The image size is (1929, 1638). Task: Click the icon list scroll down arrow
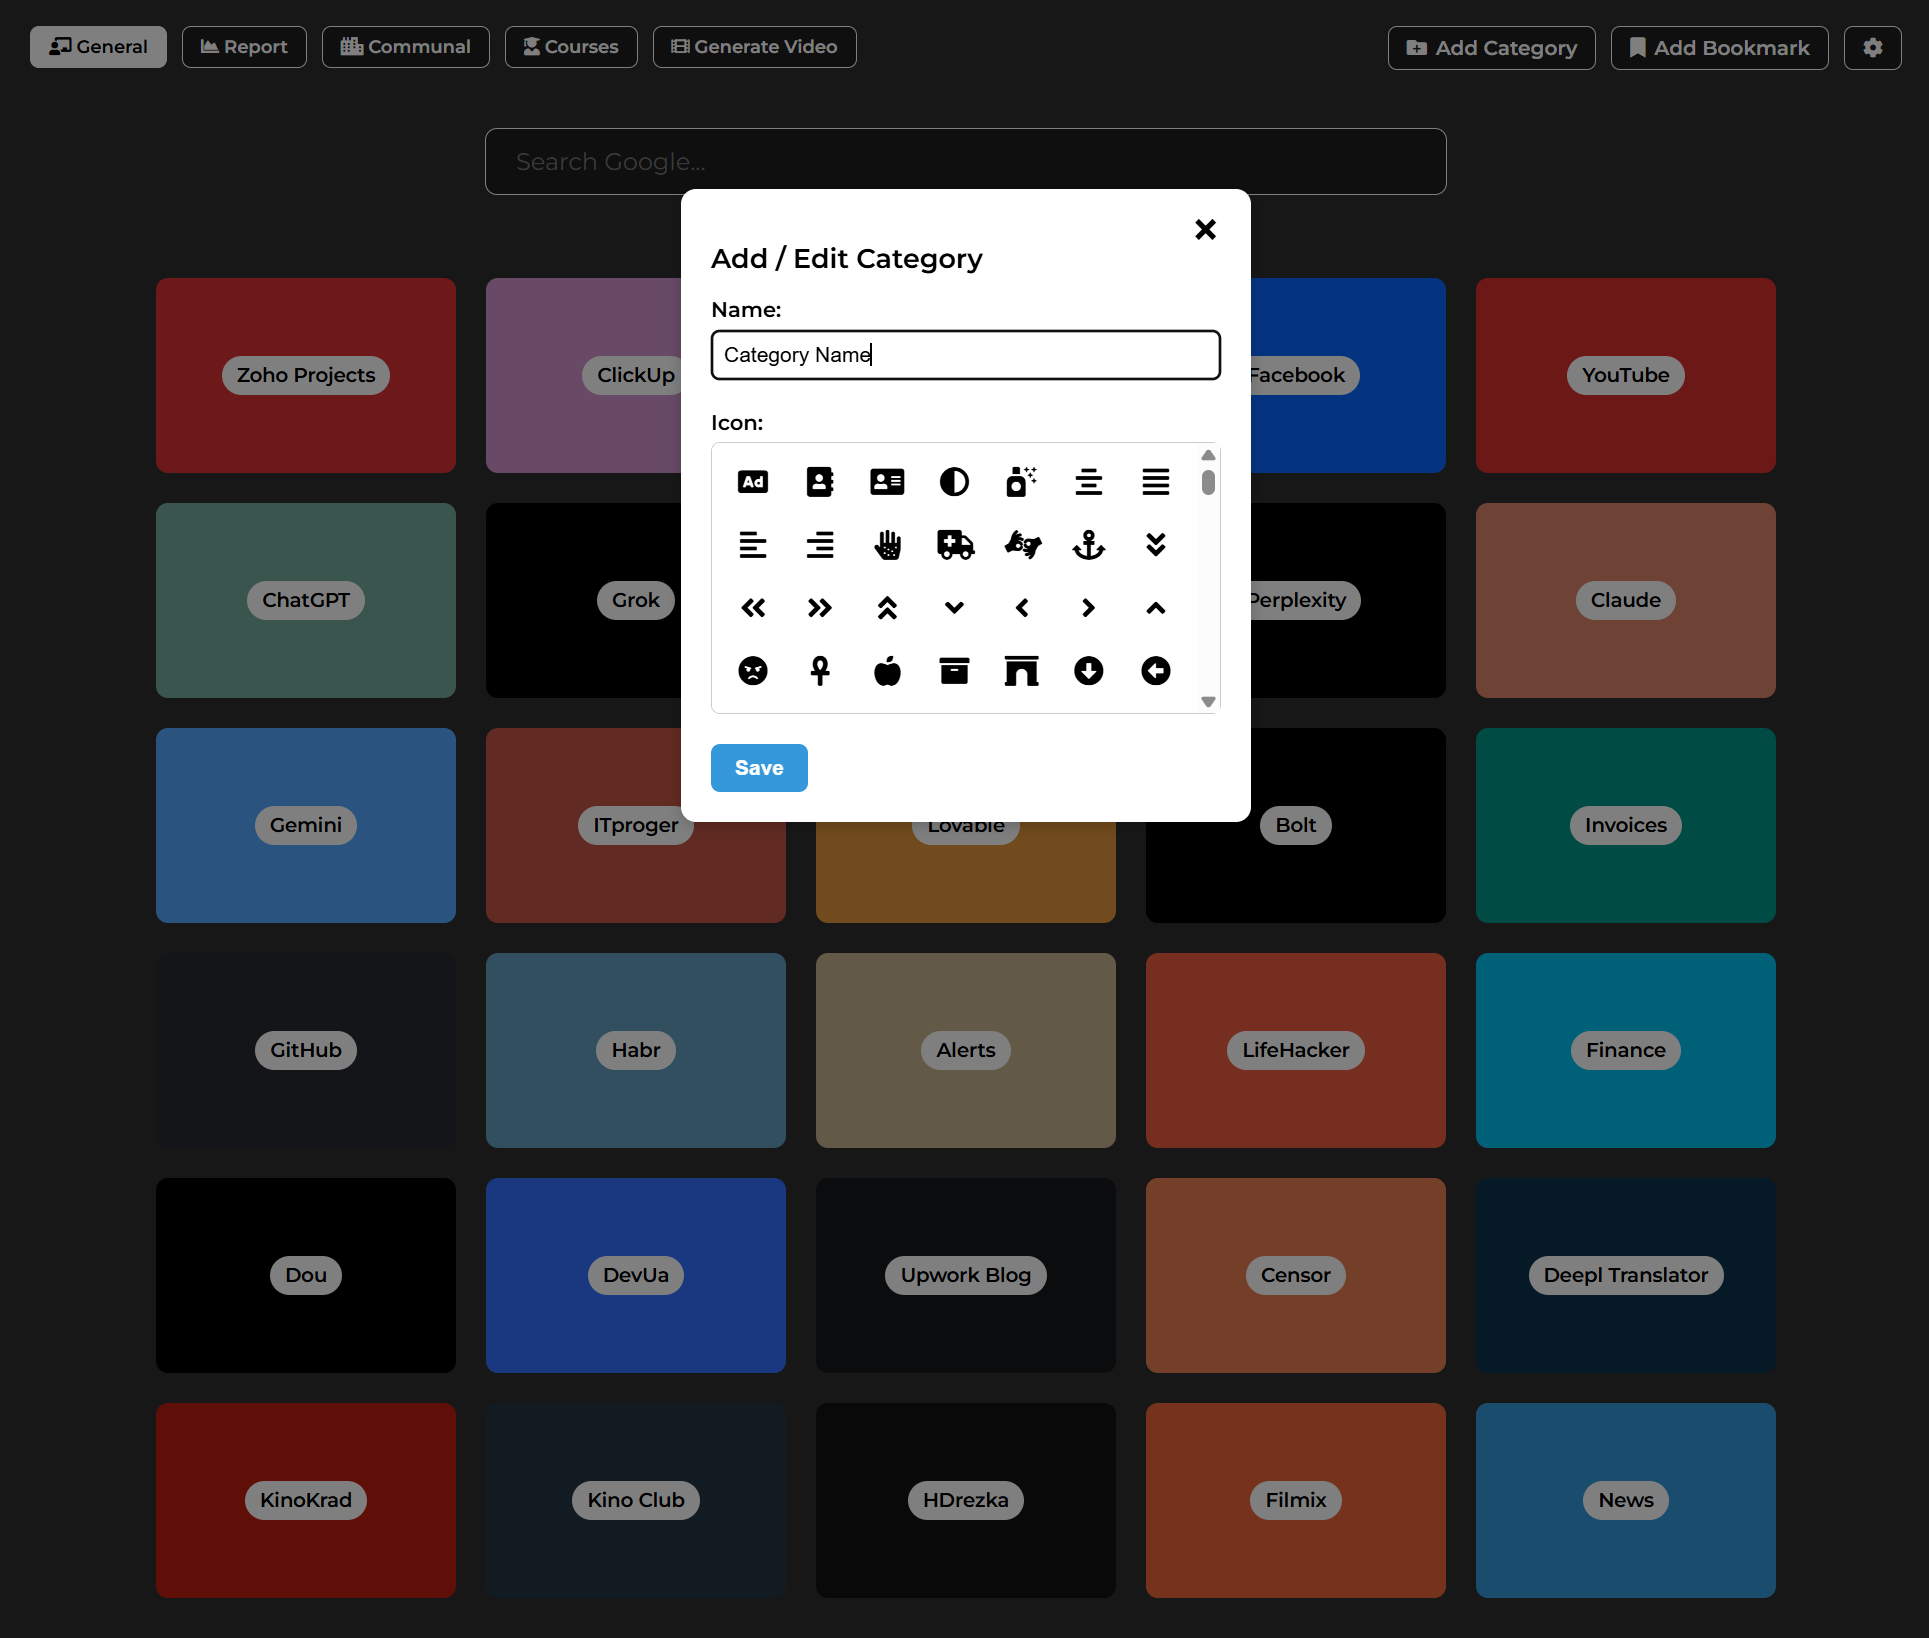tap(1208, 702)
